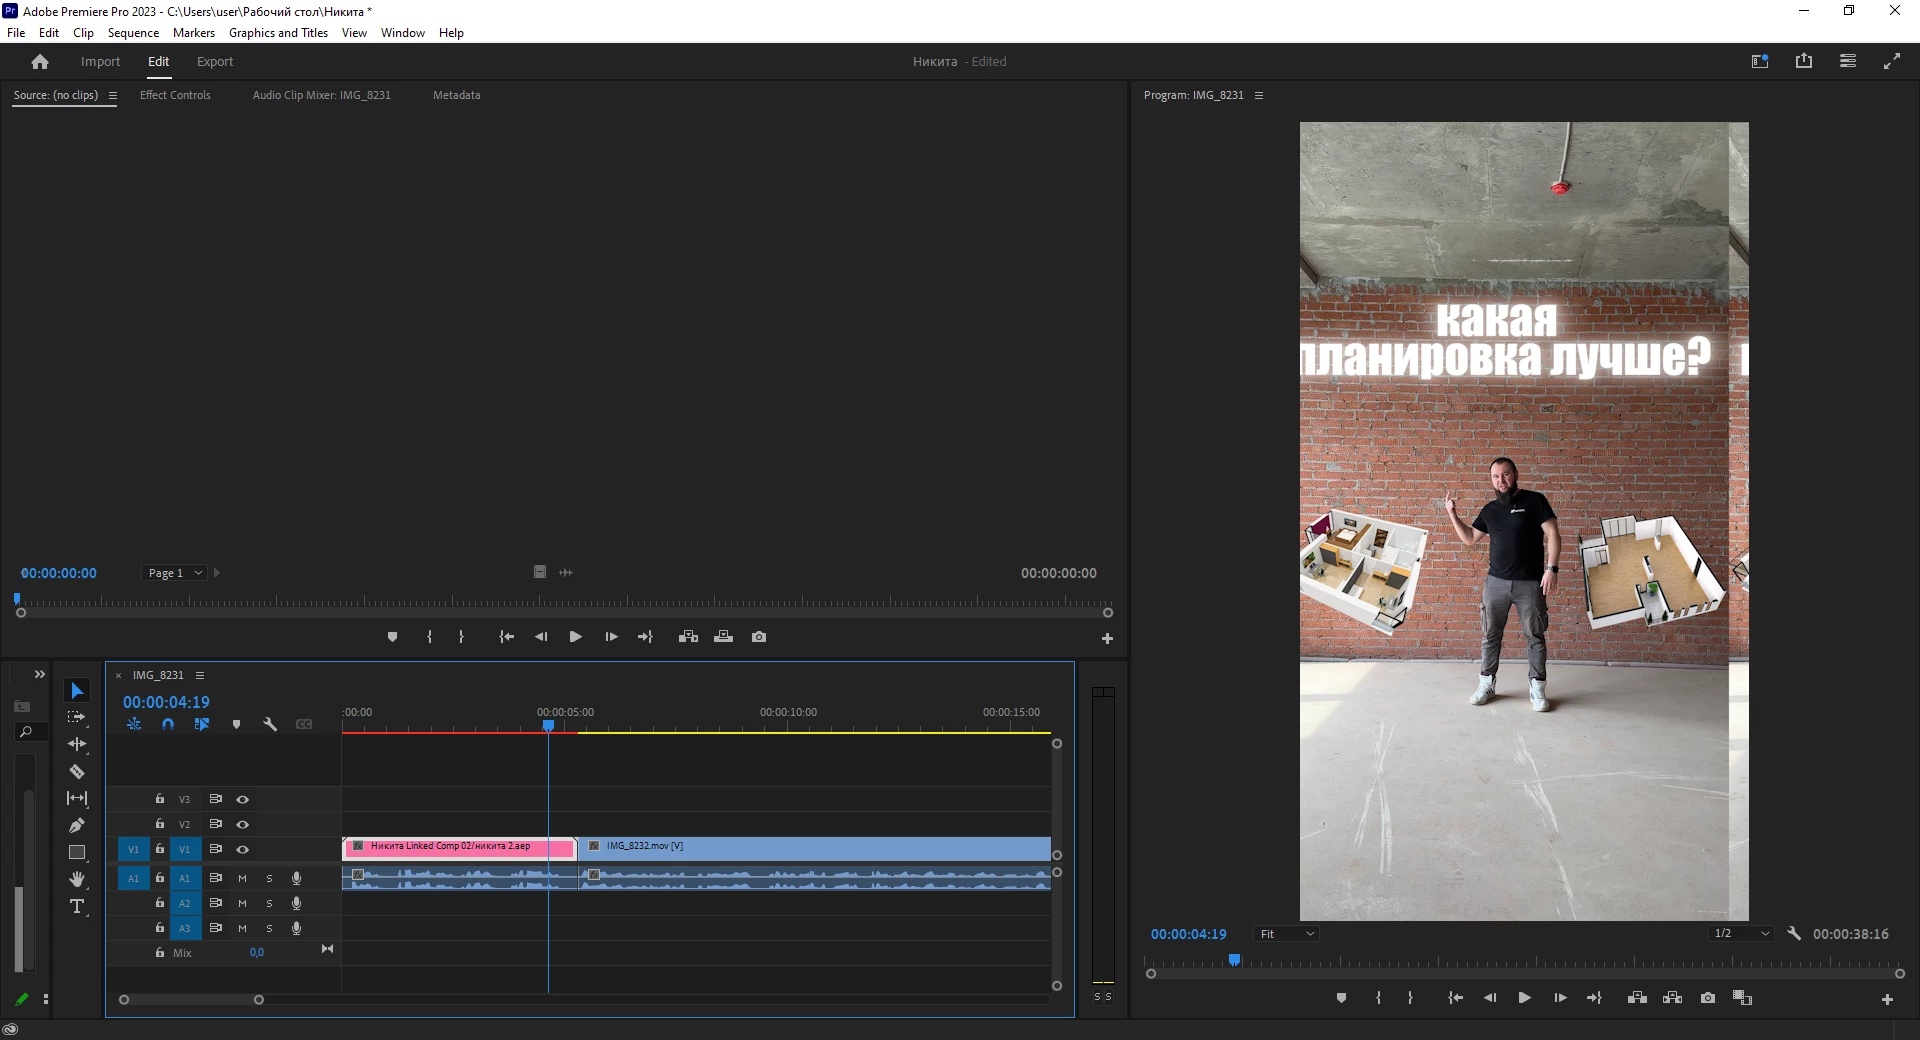Viewport: 1920px width, 1040px height.
Task: Go to the Home screen
Action: (40, 62)
